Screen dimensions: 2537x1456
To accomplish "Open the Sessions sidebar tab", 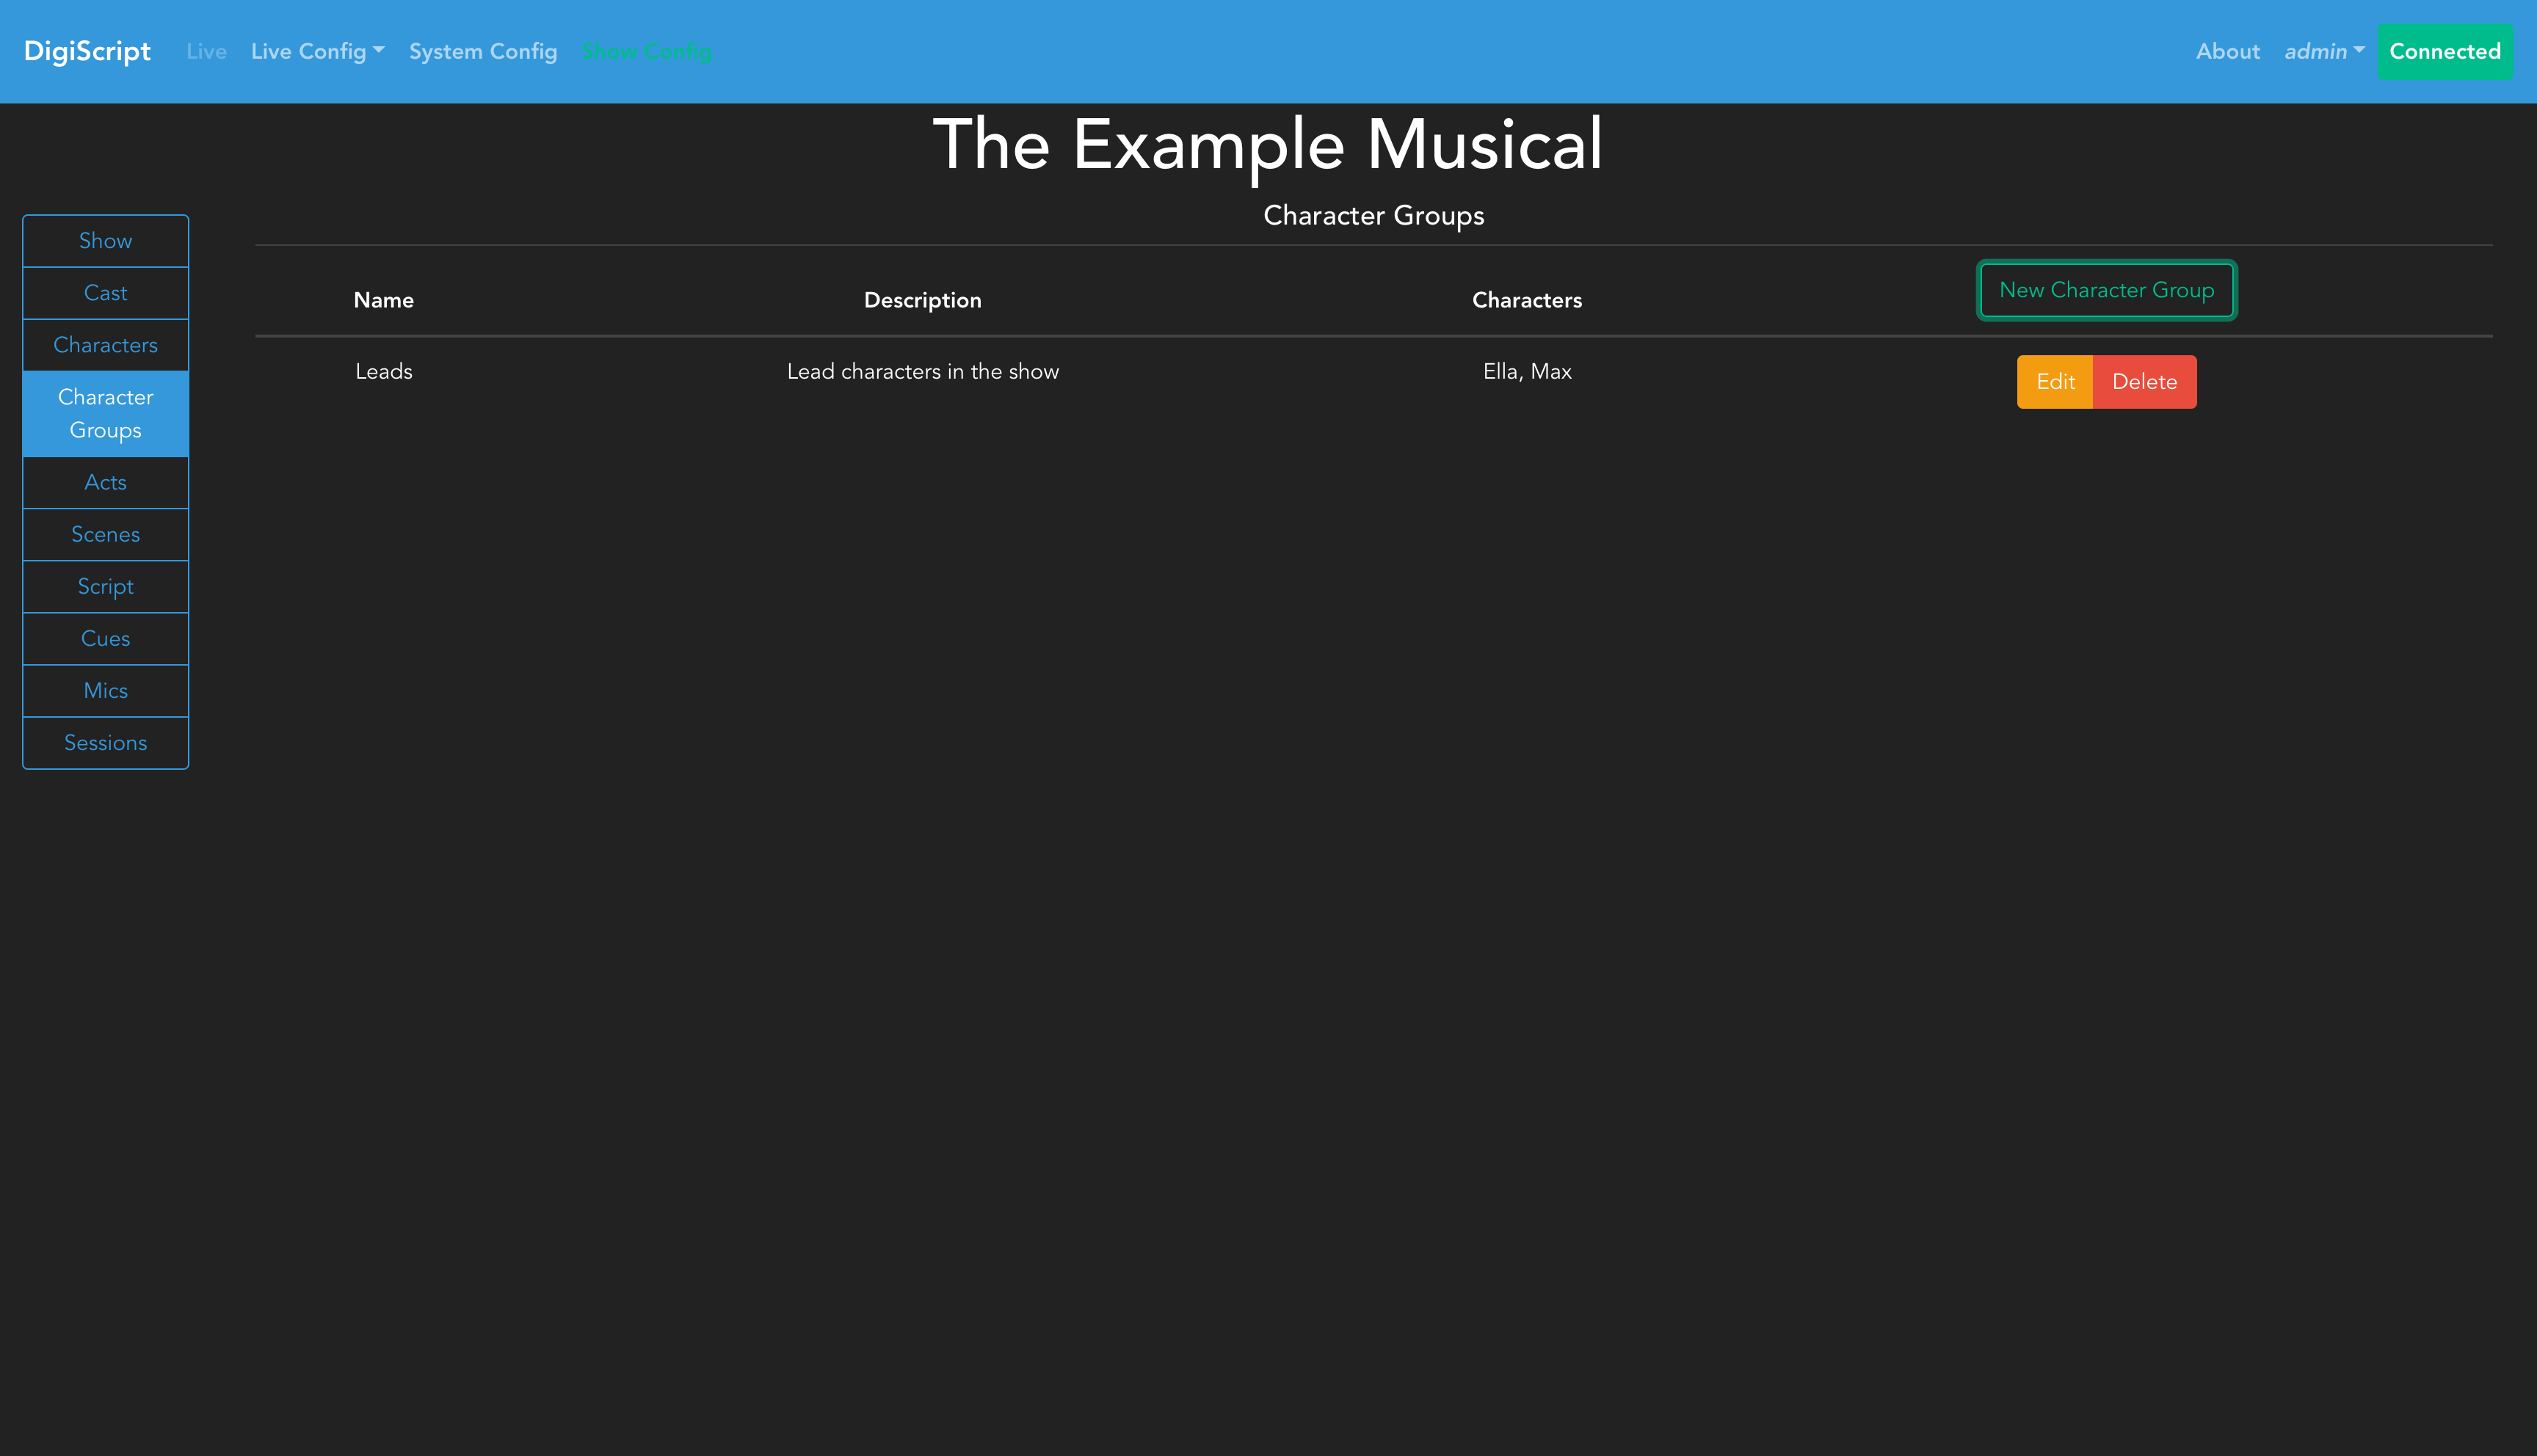I will pyautogui.click(x=105, y=742).
